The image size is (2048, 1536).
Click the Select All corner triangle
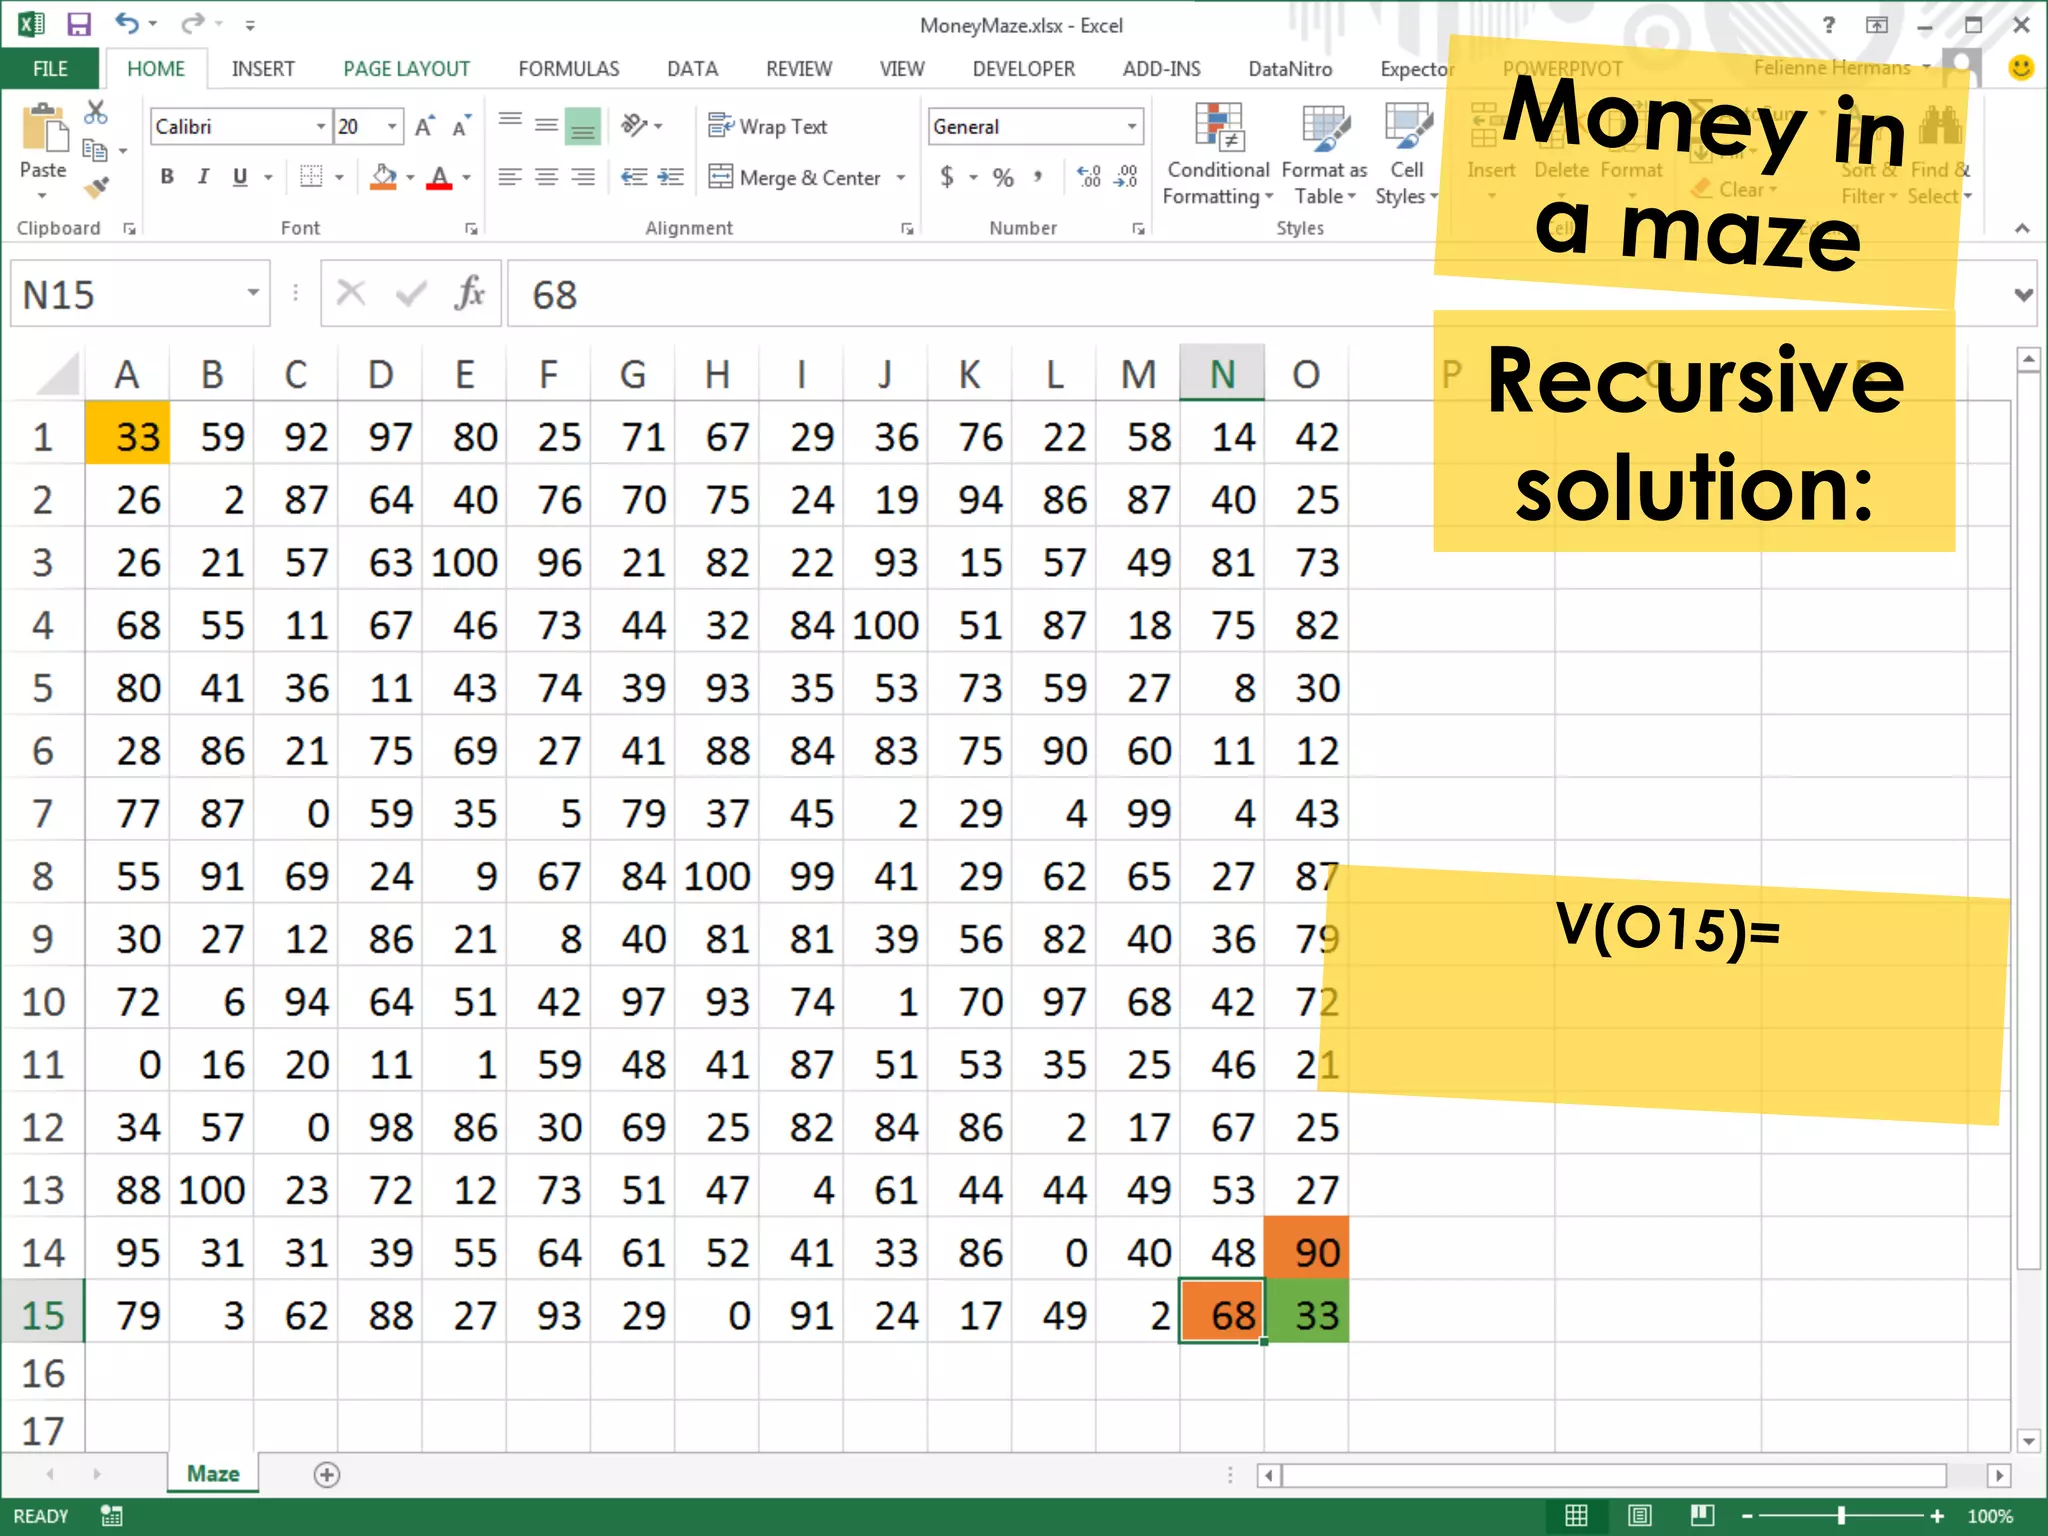pos(57,374)
